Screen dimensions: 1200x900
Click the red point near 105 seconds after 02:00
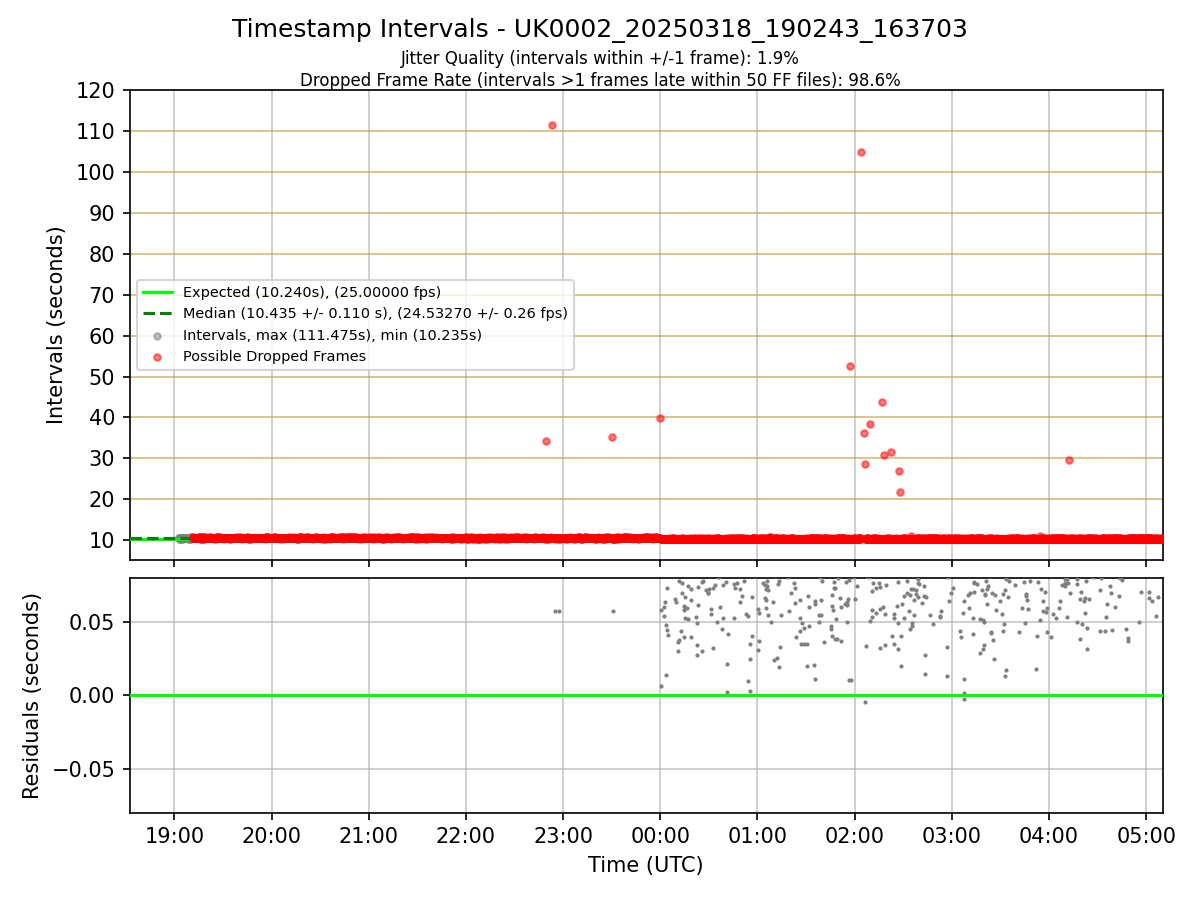pyautogui.click(x=861, y=152)
